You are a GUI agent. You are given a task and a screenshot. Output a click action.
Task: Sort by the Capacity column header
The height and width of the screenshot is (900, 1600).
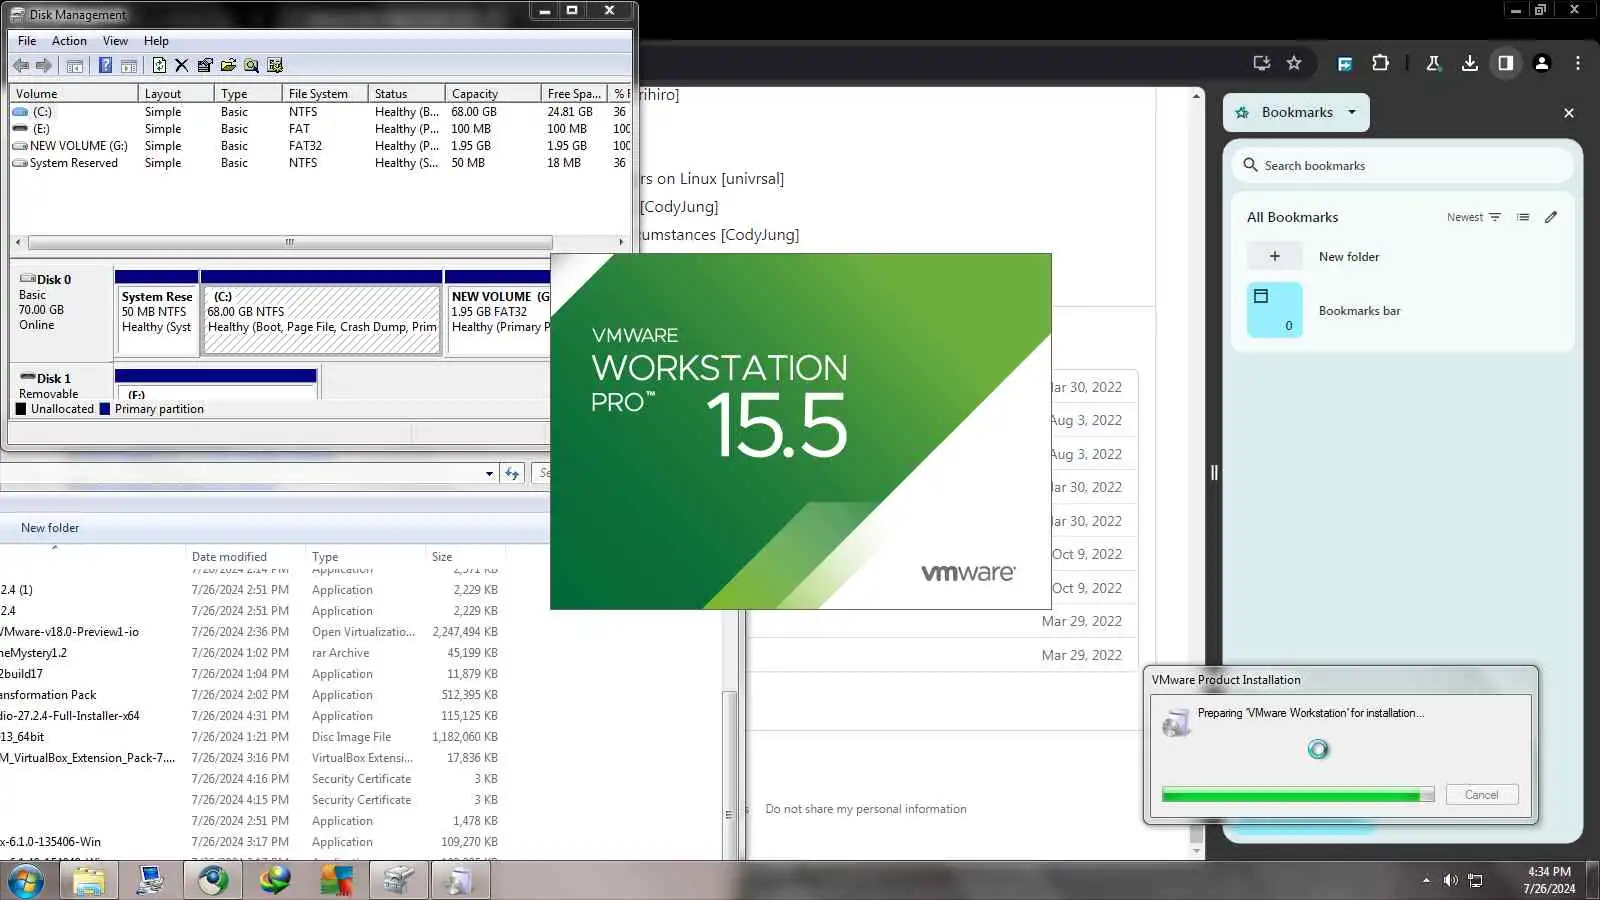click(493, 93)
